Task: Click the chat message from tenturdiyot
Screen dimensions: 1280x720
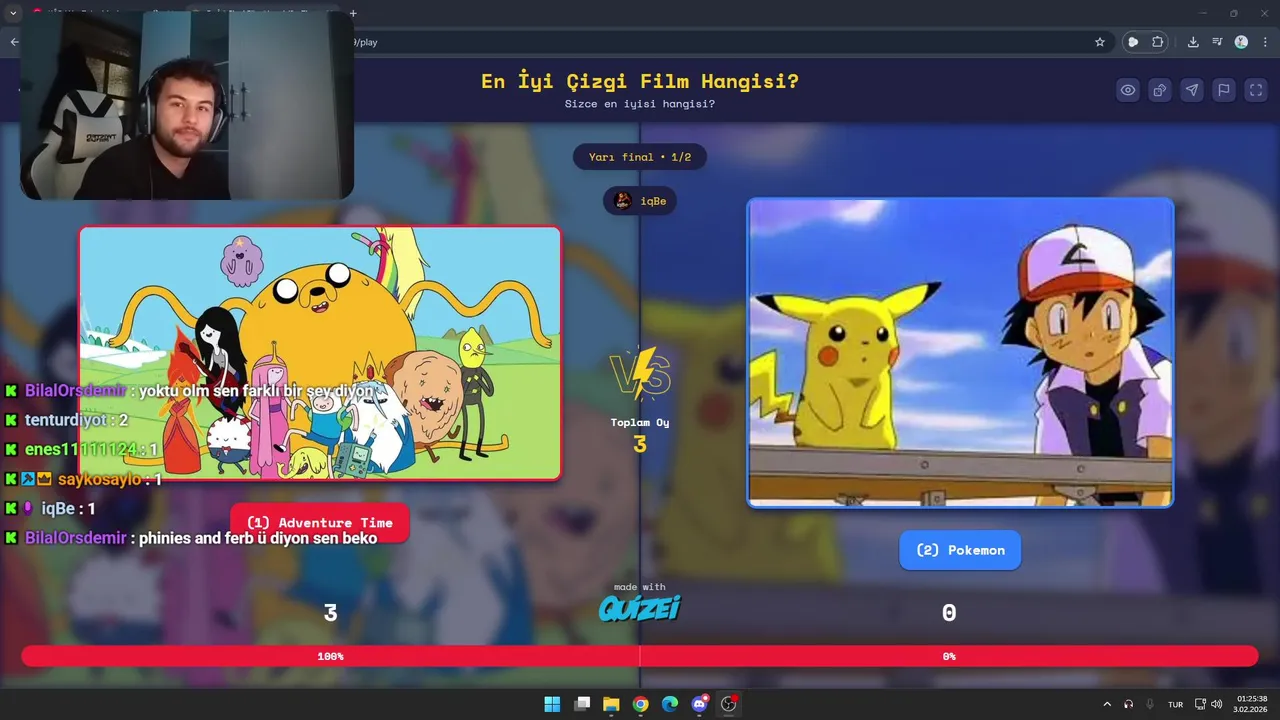Action: (x=66, y=420)
